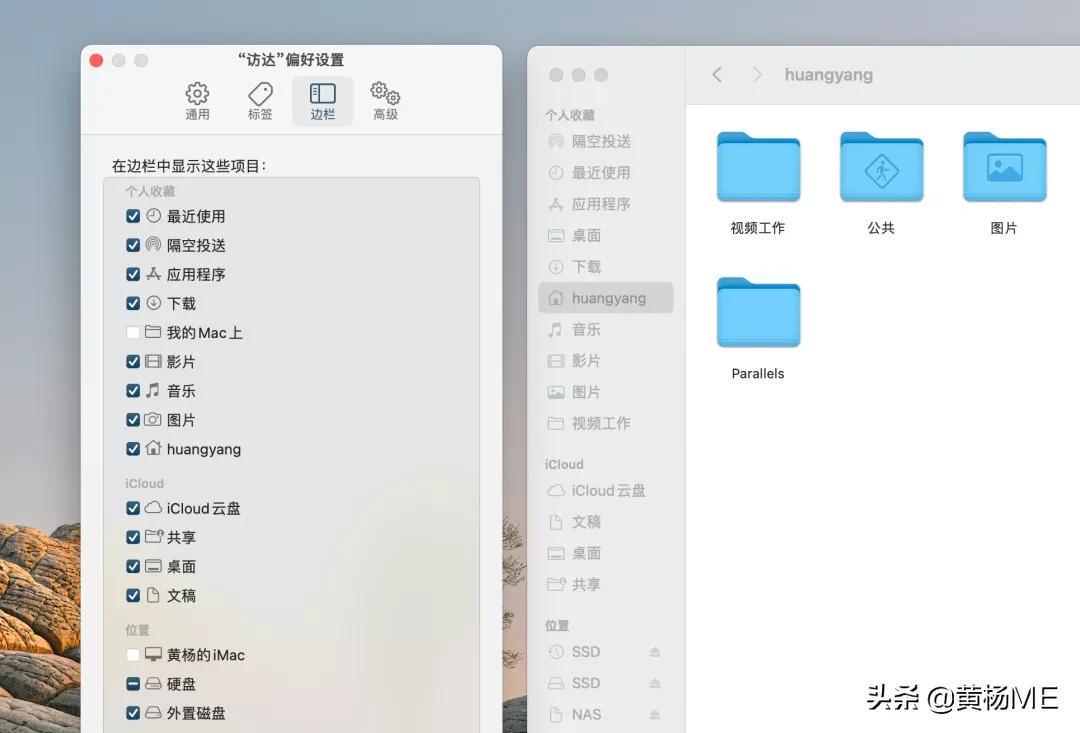Collapse the 位置 sidebar section
Screen dimensions: 1080x733
(557, 625)
